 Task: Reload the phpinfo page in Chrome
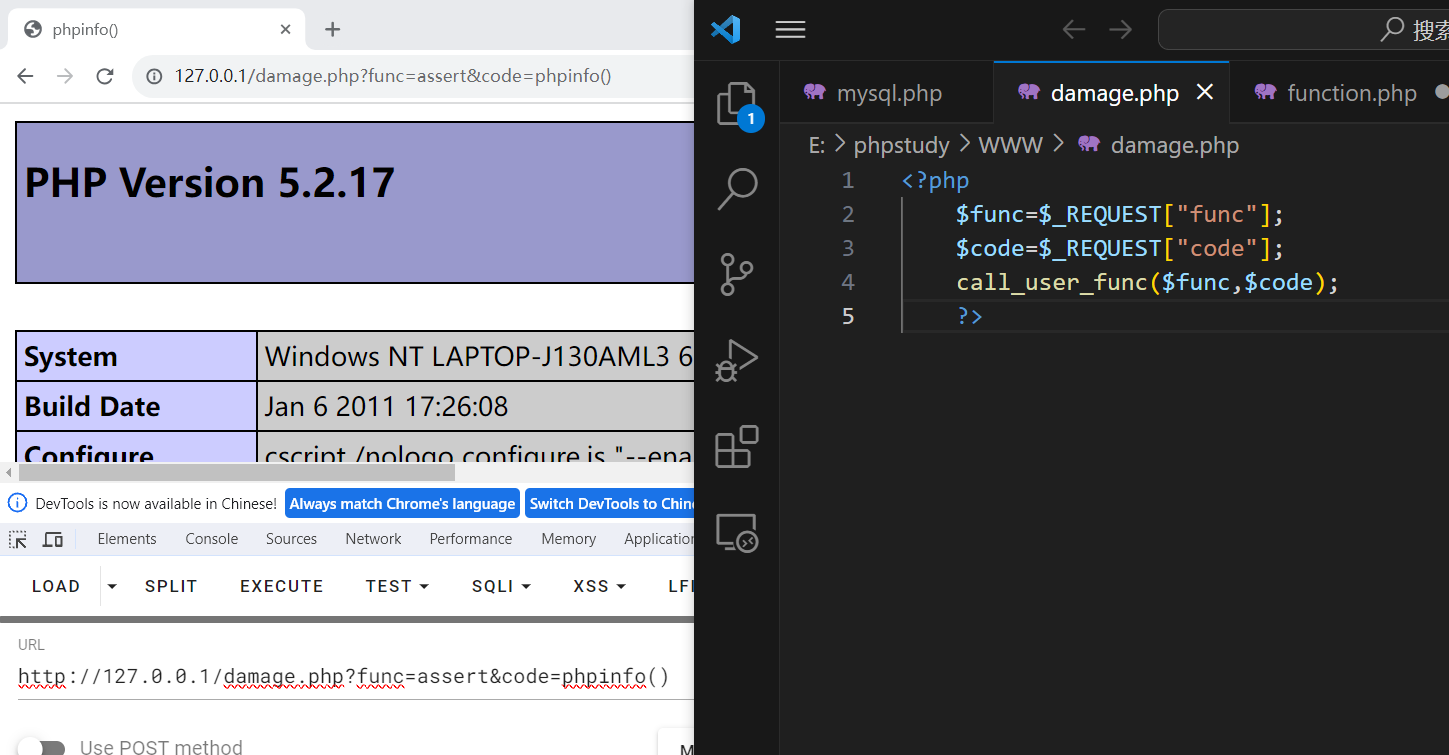(104, 76)
